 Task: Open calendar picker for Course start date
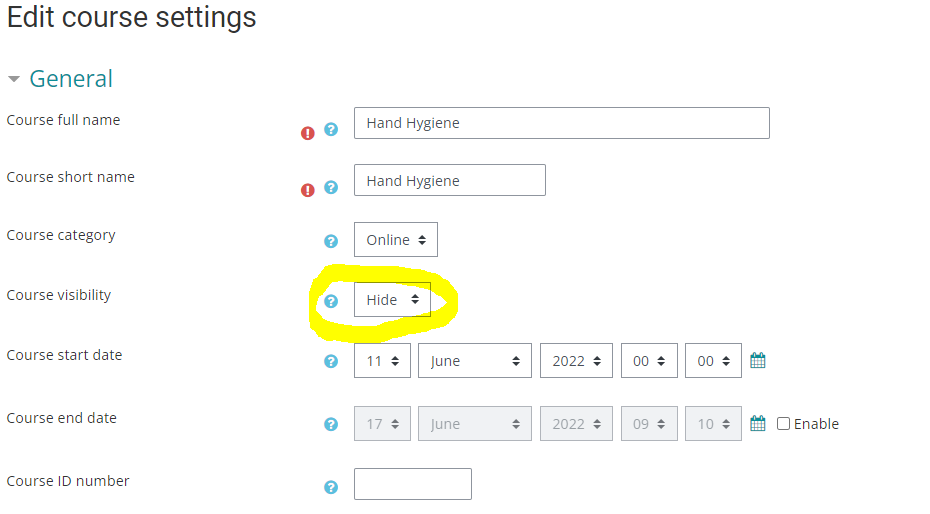pos(758,361)
